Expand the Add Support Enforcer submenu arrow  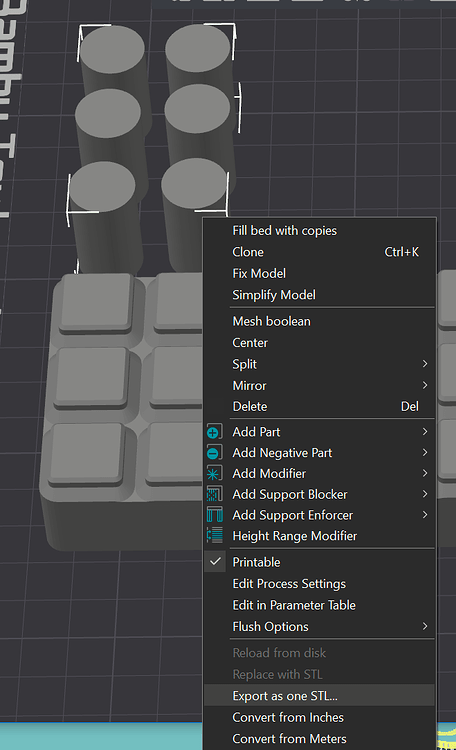424,515
